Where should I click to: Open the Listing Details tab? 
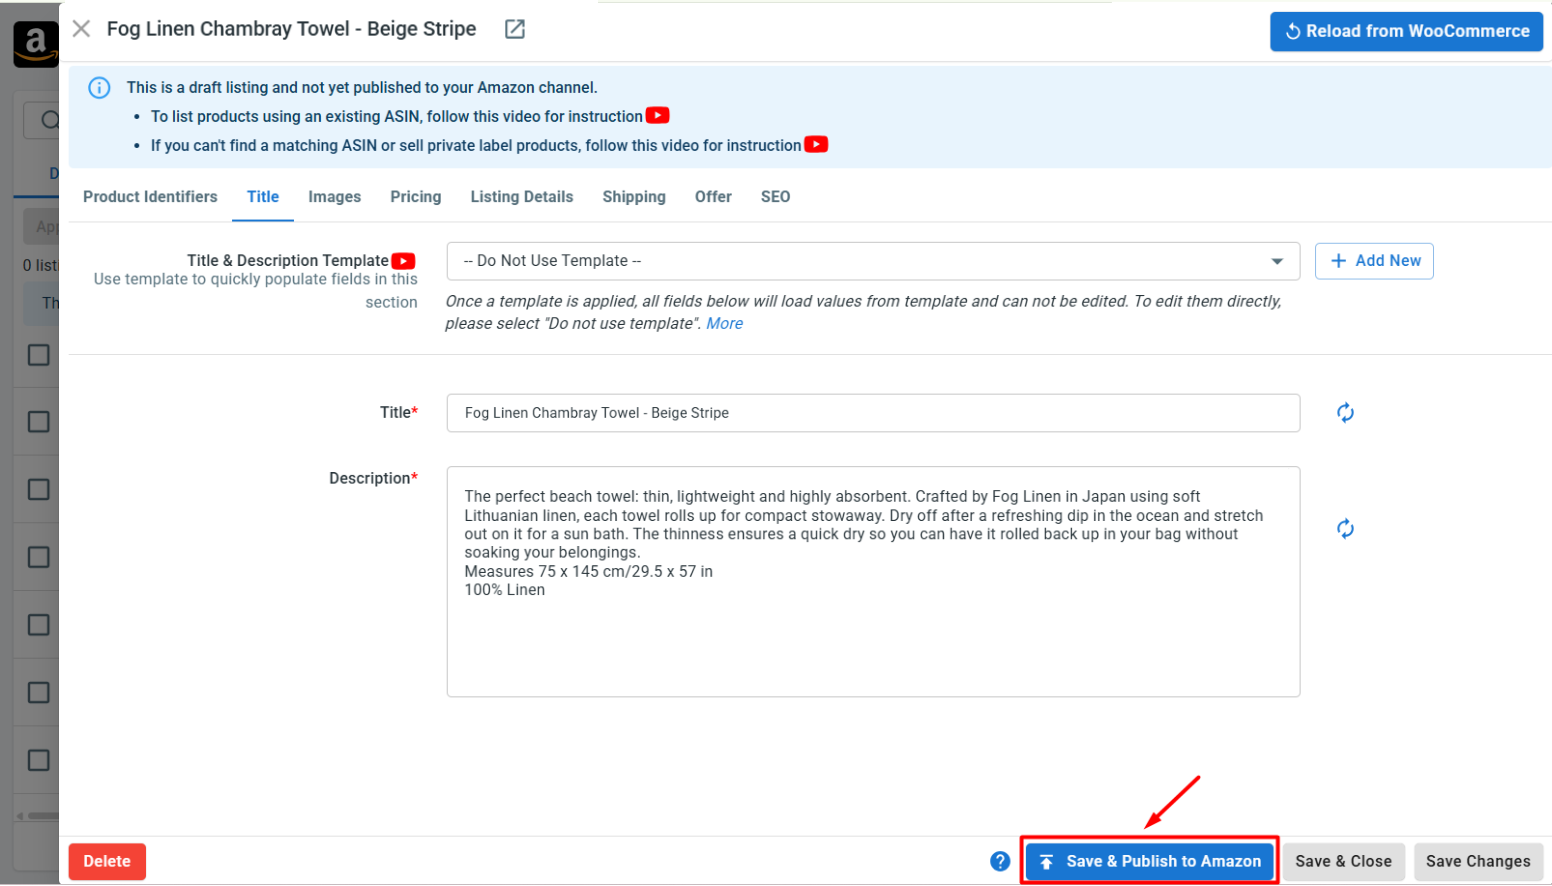pyautogui.click(x=522, y=197)
